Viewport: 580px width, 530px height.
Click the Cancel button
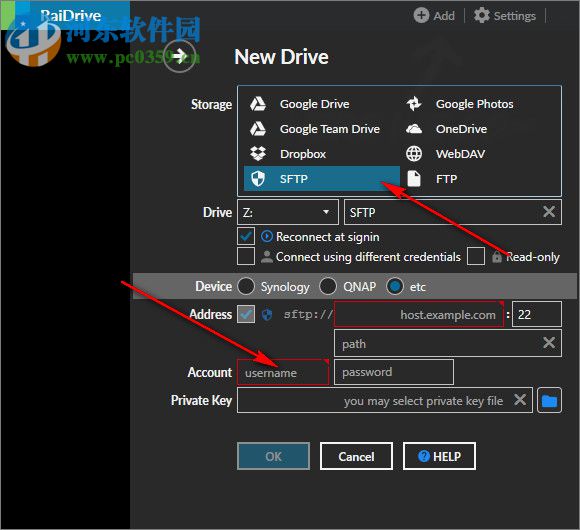coord(356,456)
